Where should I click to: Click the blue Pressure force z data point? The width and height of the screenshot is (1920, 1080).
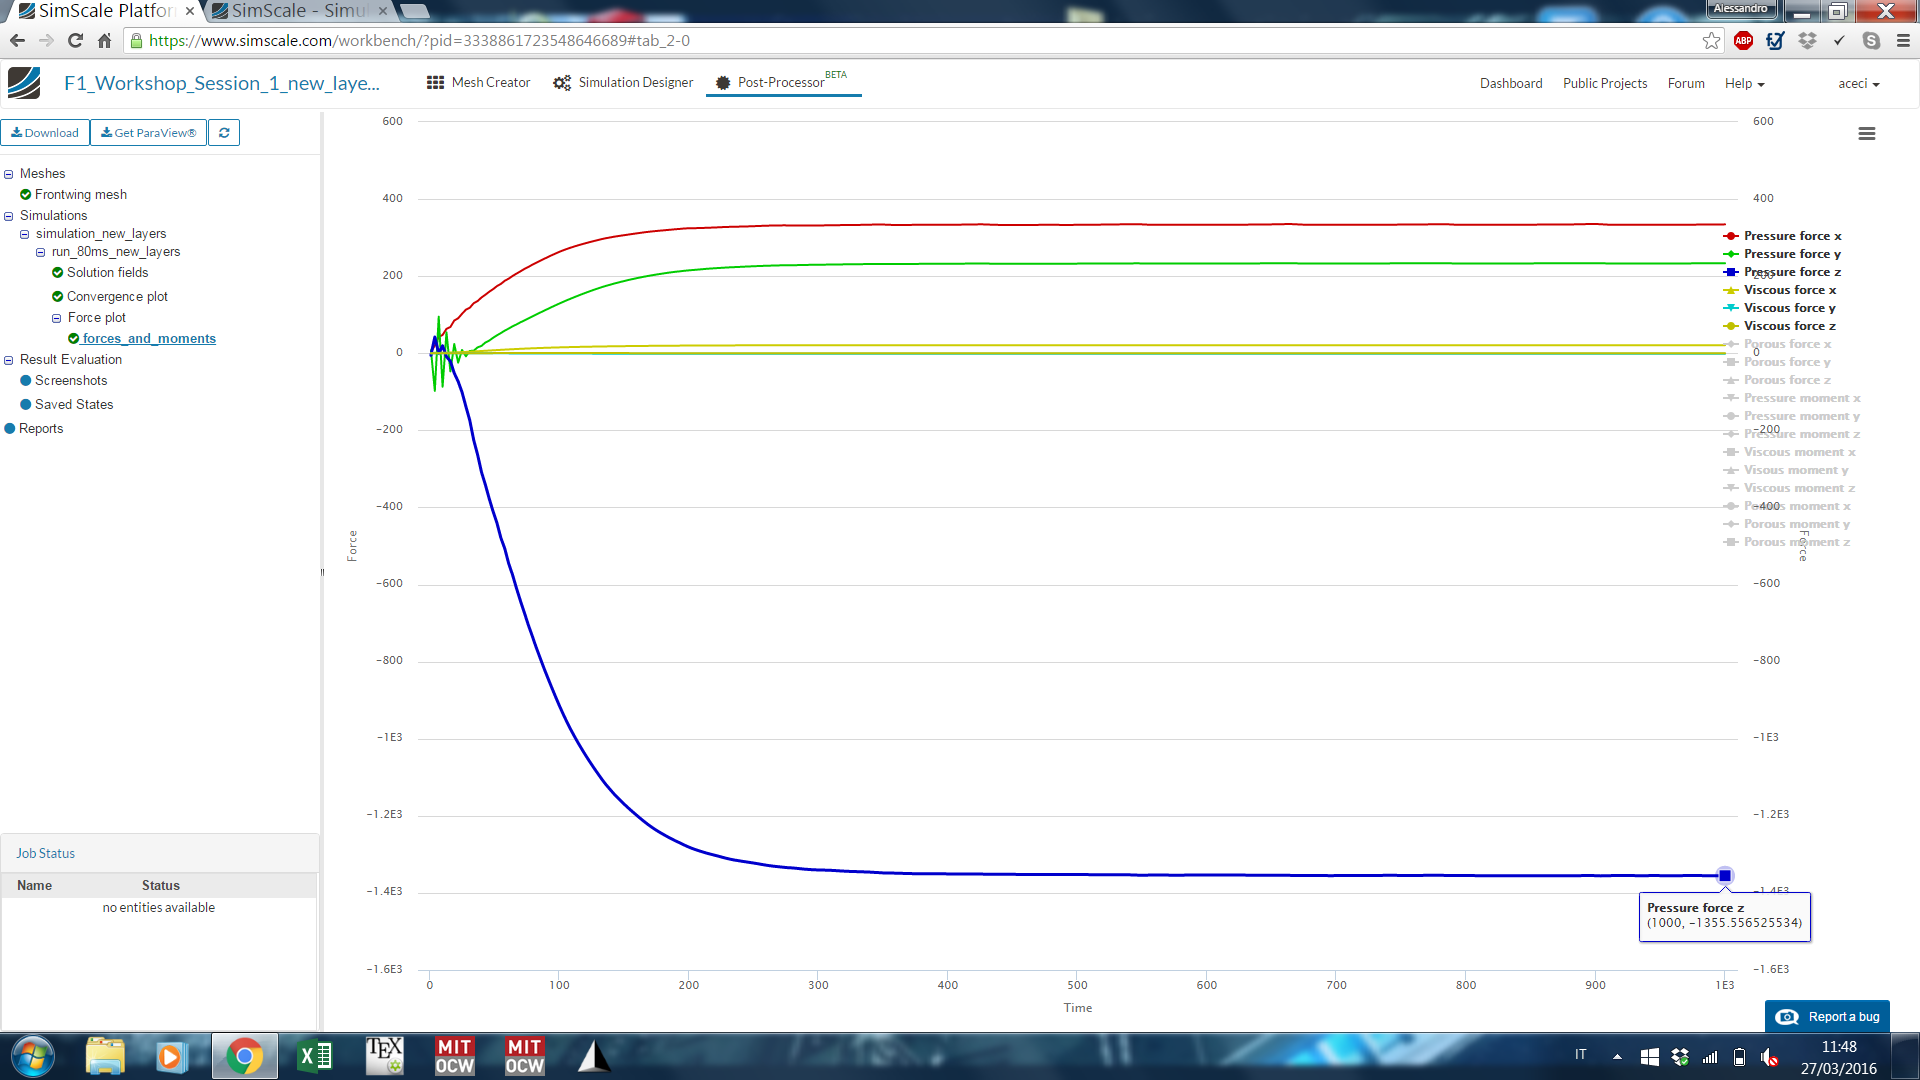coord(1724,876)
